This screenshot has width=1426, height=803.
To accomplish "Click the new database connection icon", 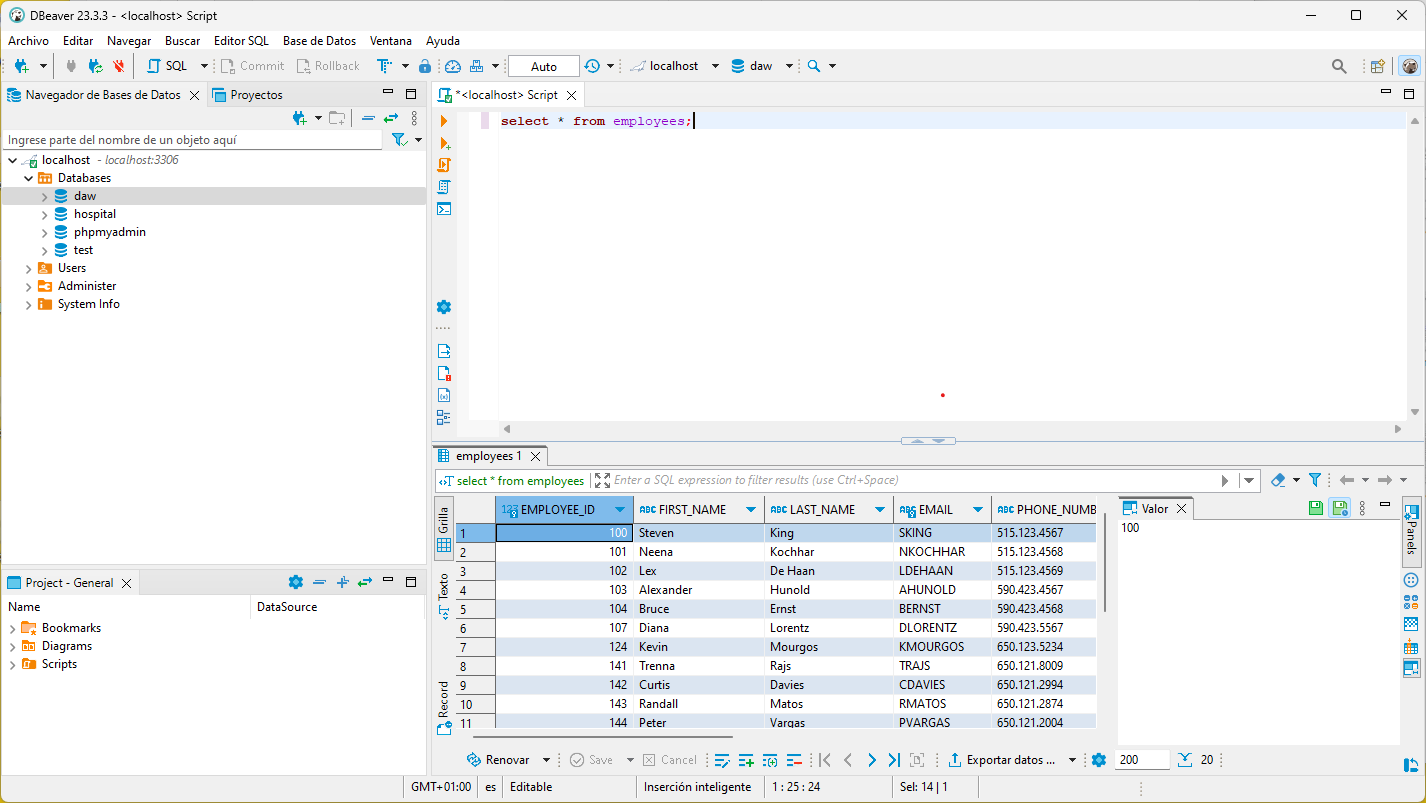I will [21, 66].
